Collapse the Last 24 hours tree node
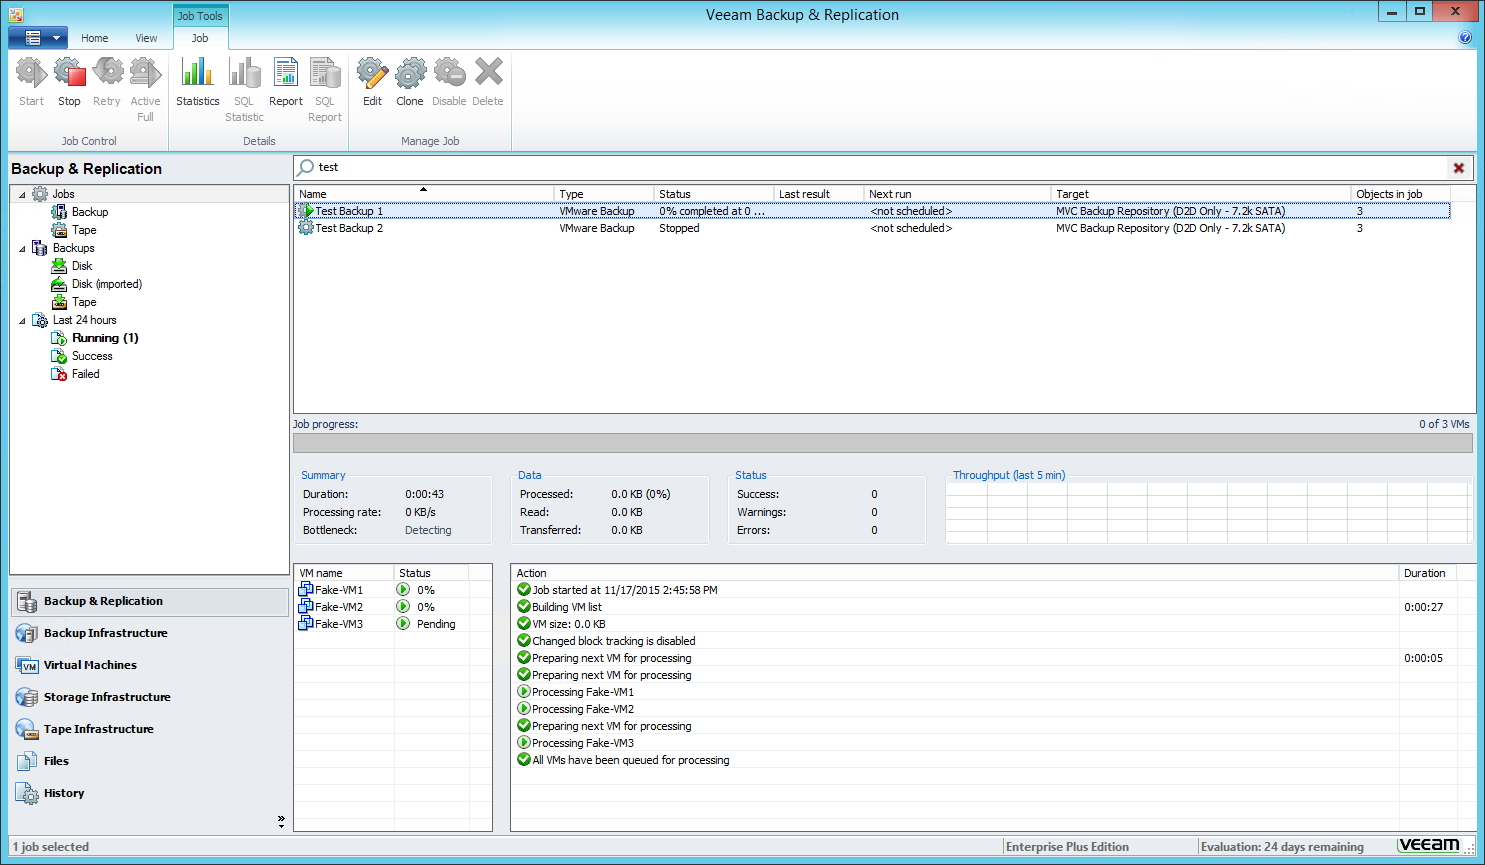Viewport: 1485px width, 865px height. [x=22, y=321]
